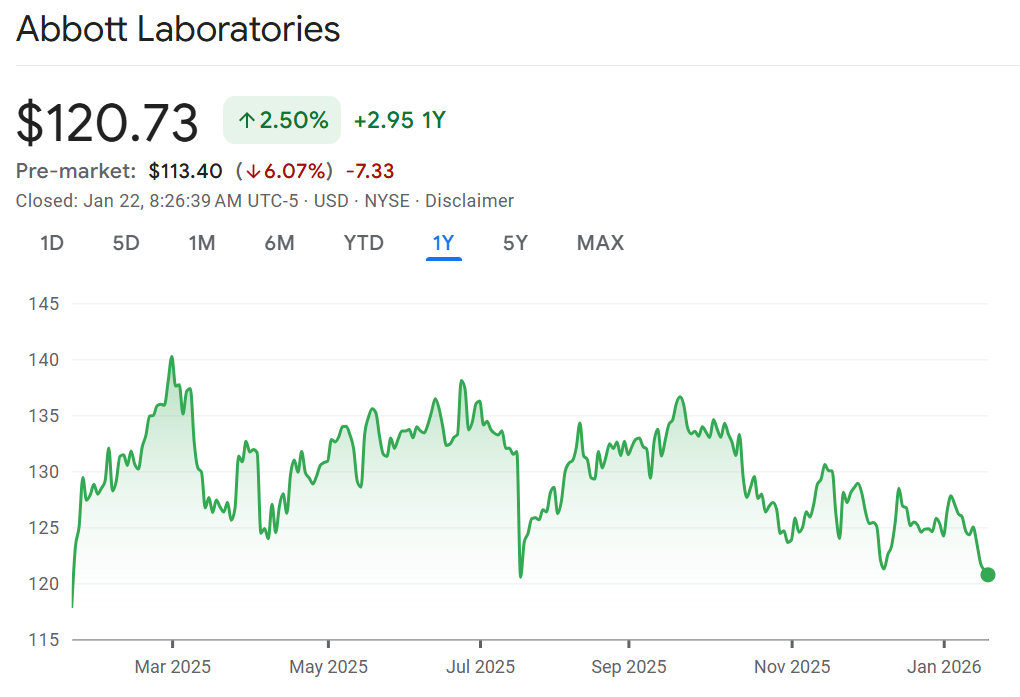Click the $120.73 current price
The width and height of the screenshot is (1020, 697).
coord(107,122)
